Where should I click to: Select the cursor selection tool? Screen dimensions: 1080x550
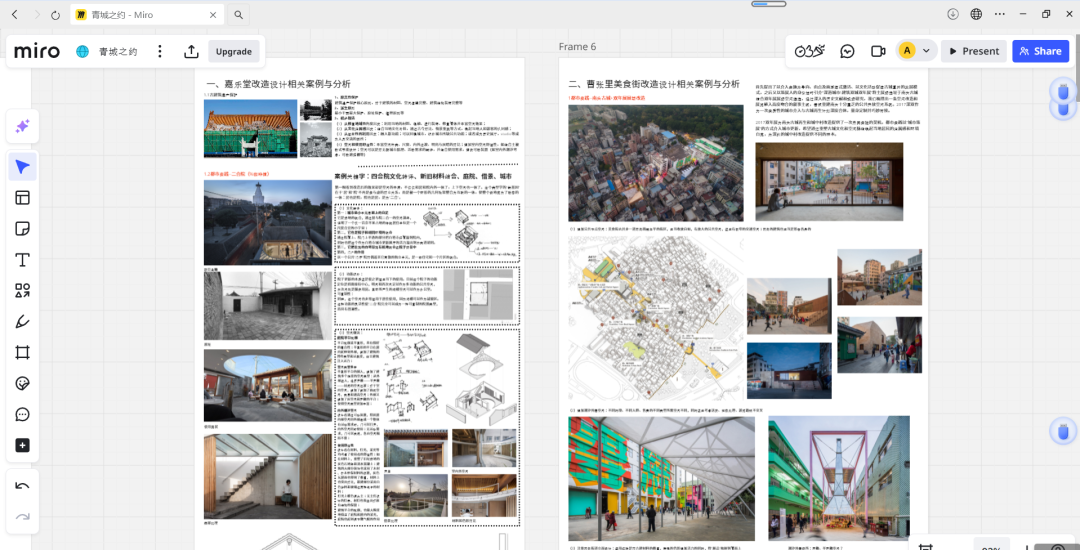[x=22, y=166]
